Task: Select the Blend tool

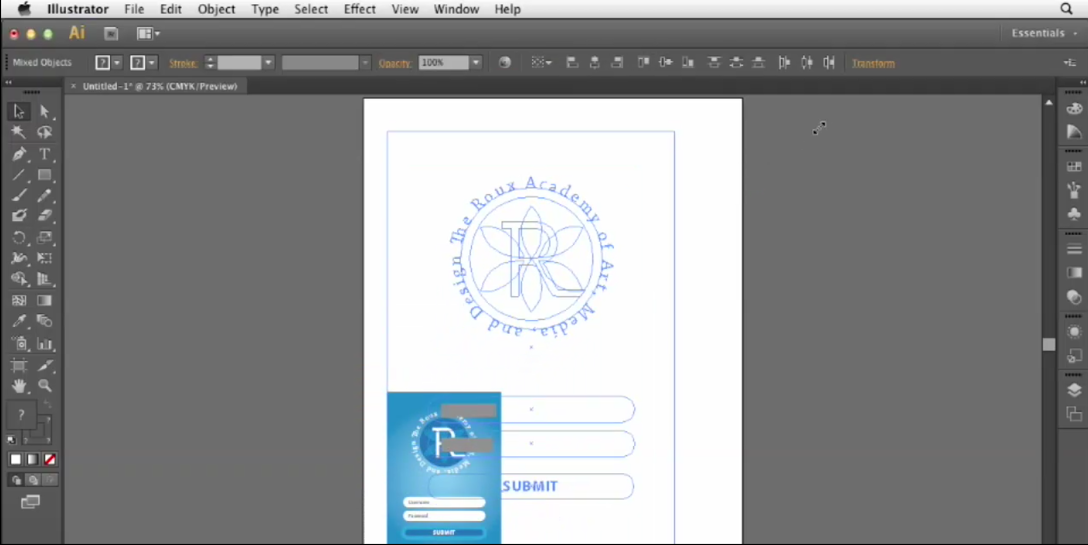Action: tap(44, 321)
